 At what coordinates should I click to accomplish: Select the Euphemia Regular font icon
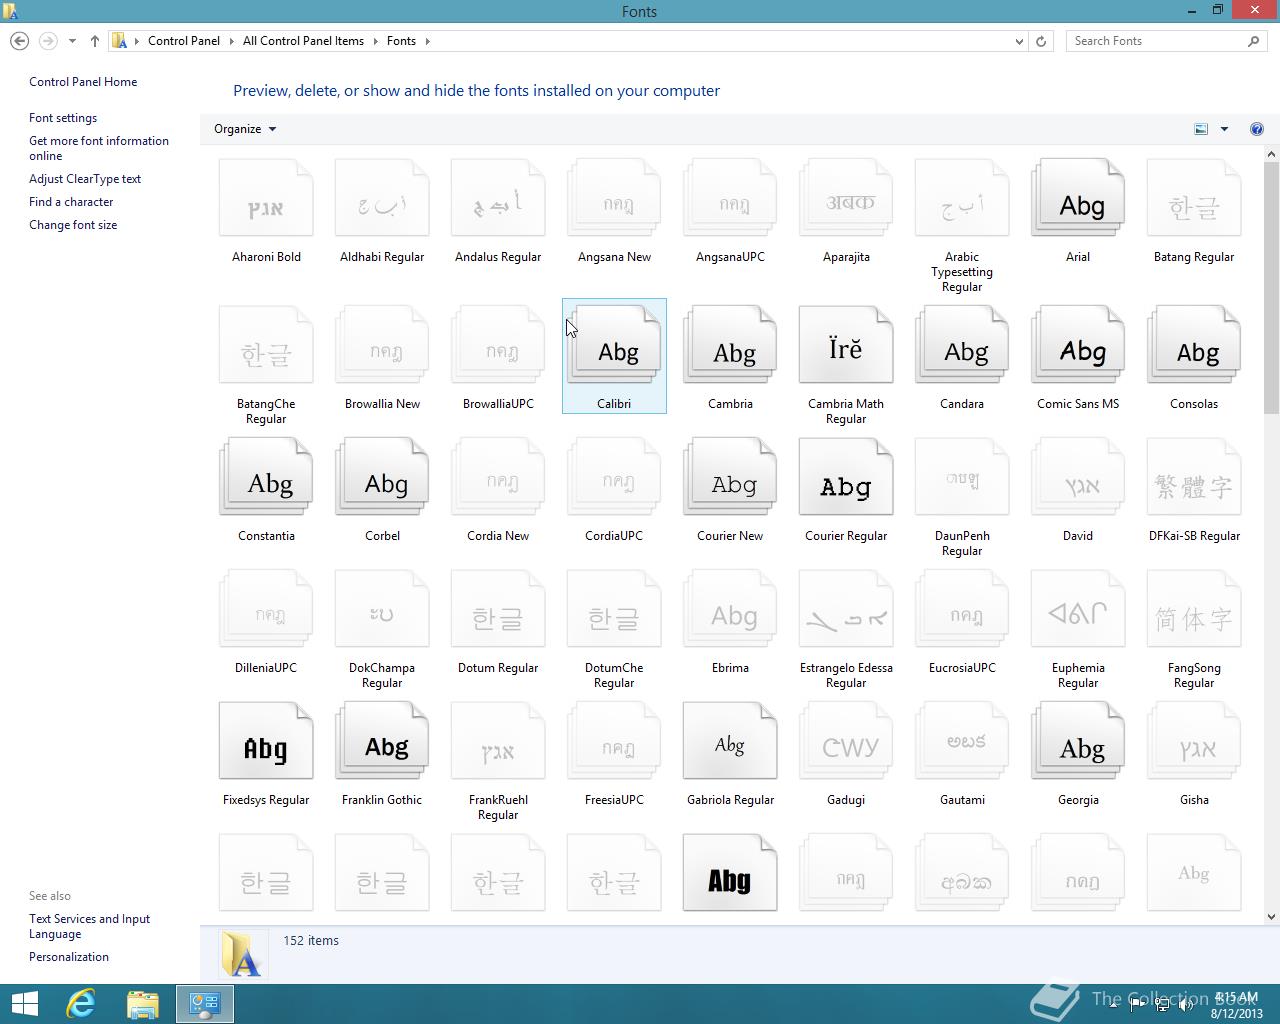click(x=1078, y=609)
